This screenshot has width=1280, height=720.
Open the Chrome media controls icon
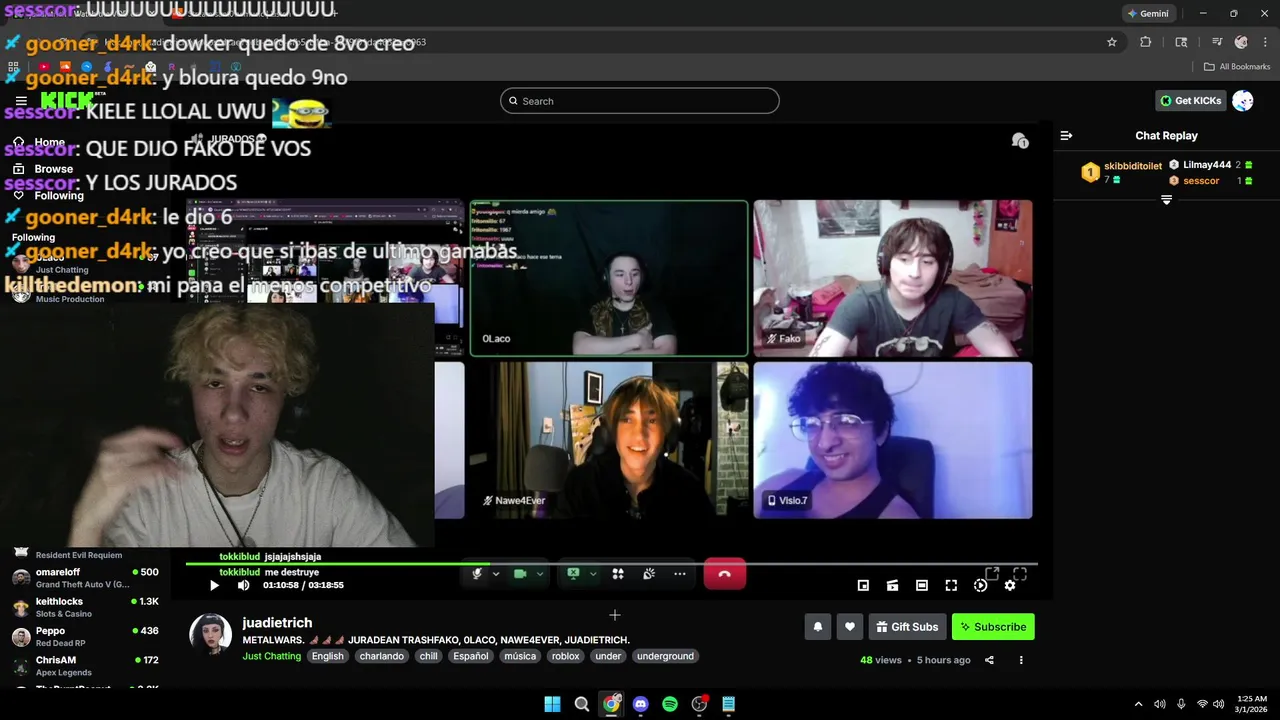1217,42
